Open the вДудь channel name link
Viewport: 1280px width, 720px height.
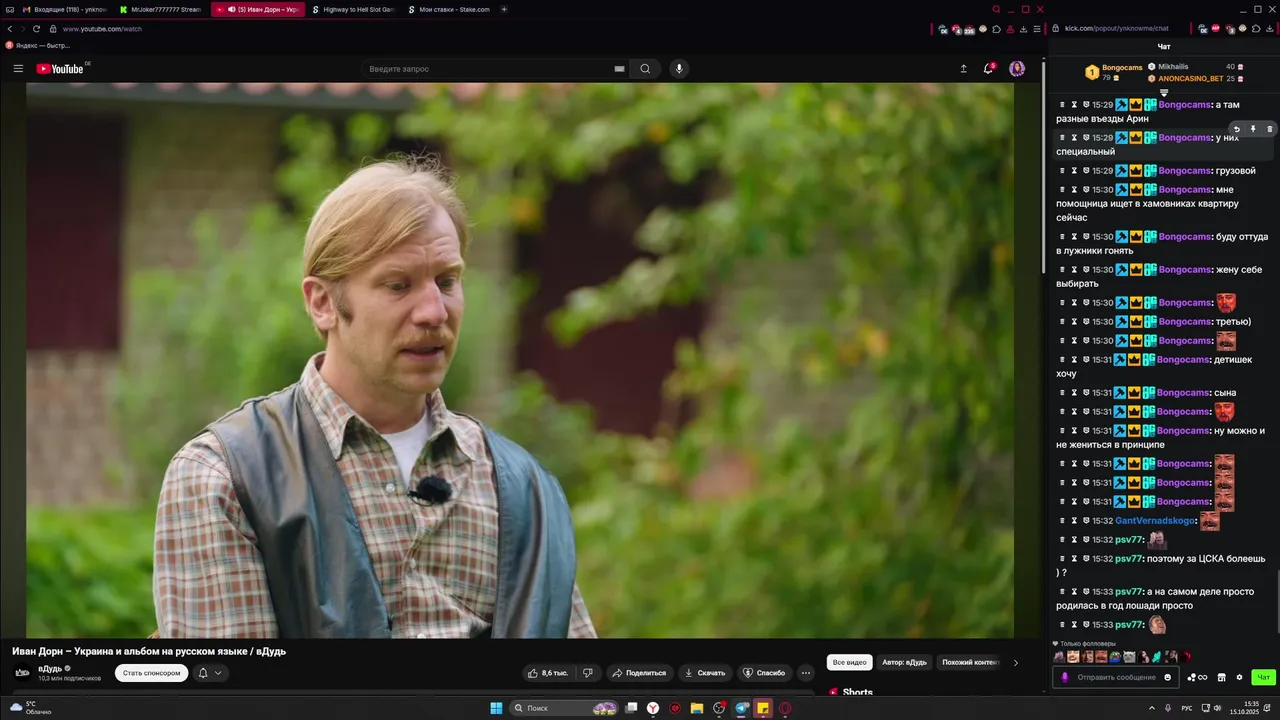pyautogui.click(x=50, y=668)
